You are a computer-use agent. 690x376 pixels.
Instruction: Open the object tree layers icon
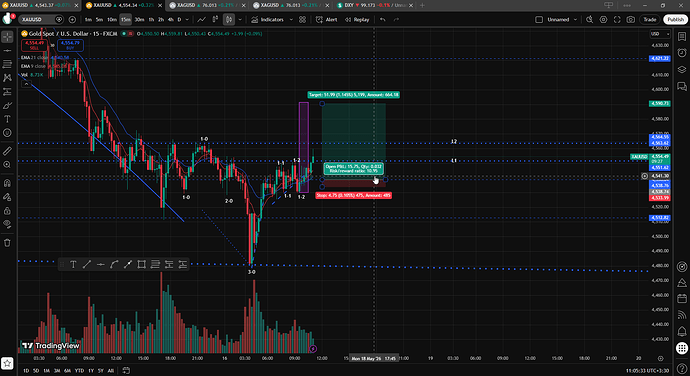682,70
